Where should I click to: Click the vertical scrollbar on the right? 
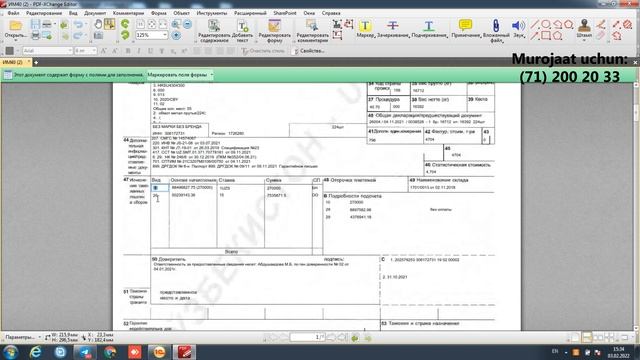636,205
